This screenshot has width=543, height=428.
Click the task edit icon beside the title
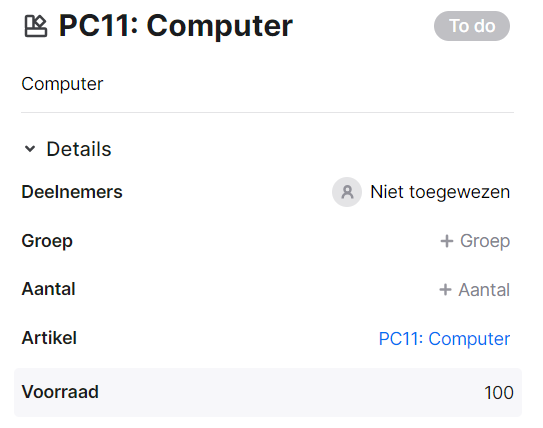point(36,26)
